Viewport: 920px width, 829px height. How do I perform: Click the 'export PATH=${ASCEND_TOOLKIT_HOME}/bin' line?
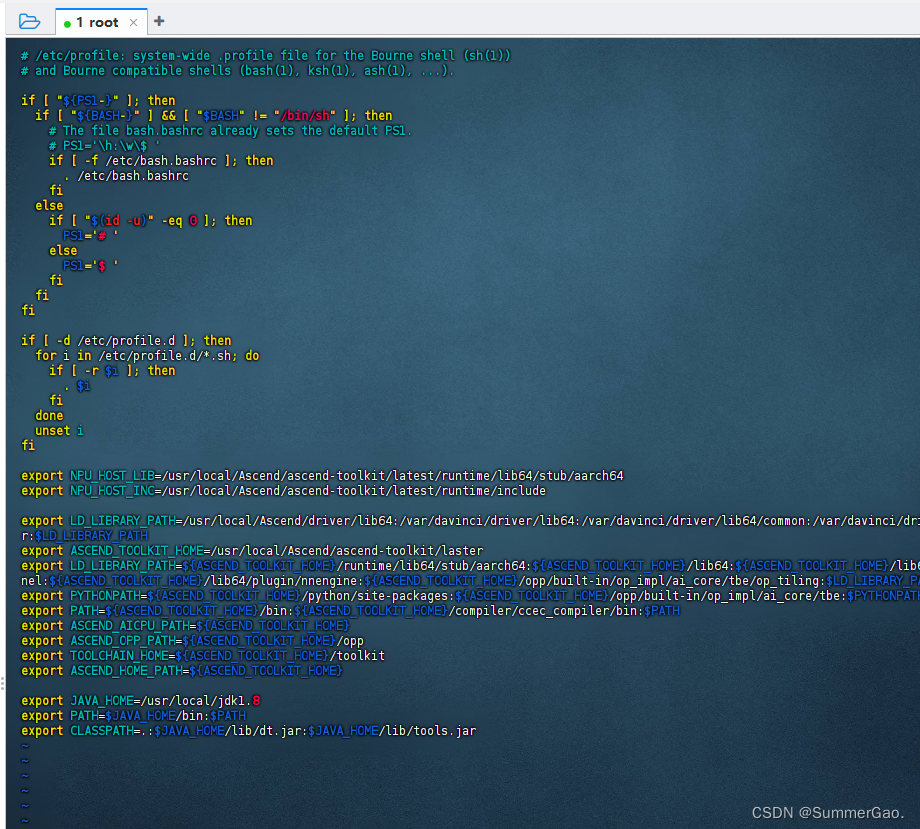click(350, 611)
